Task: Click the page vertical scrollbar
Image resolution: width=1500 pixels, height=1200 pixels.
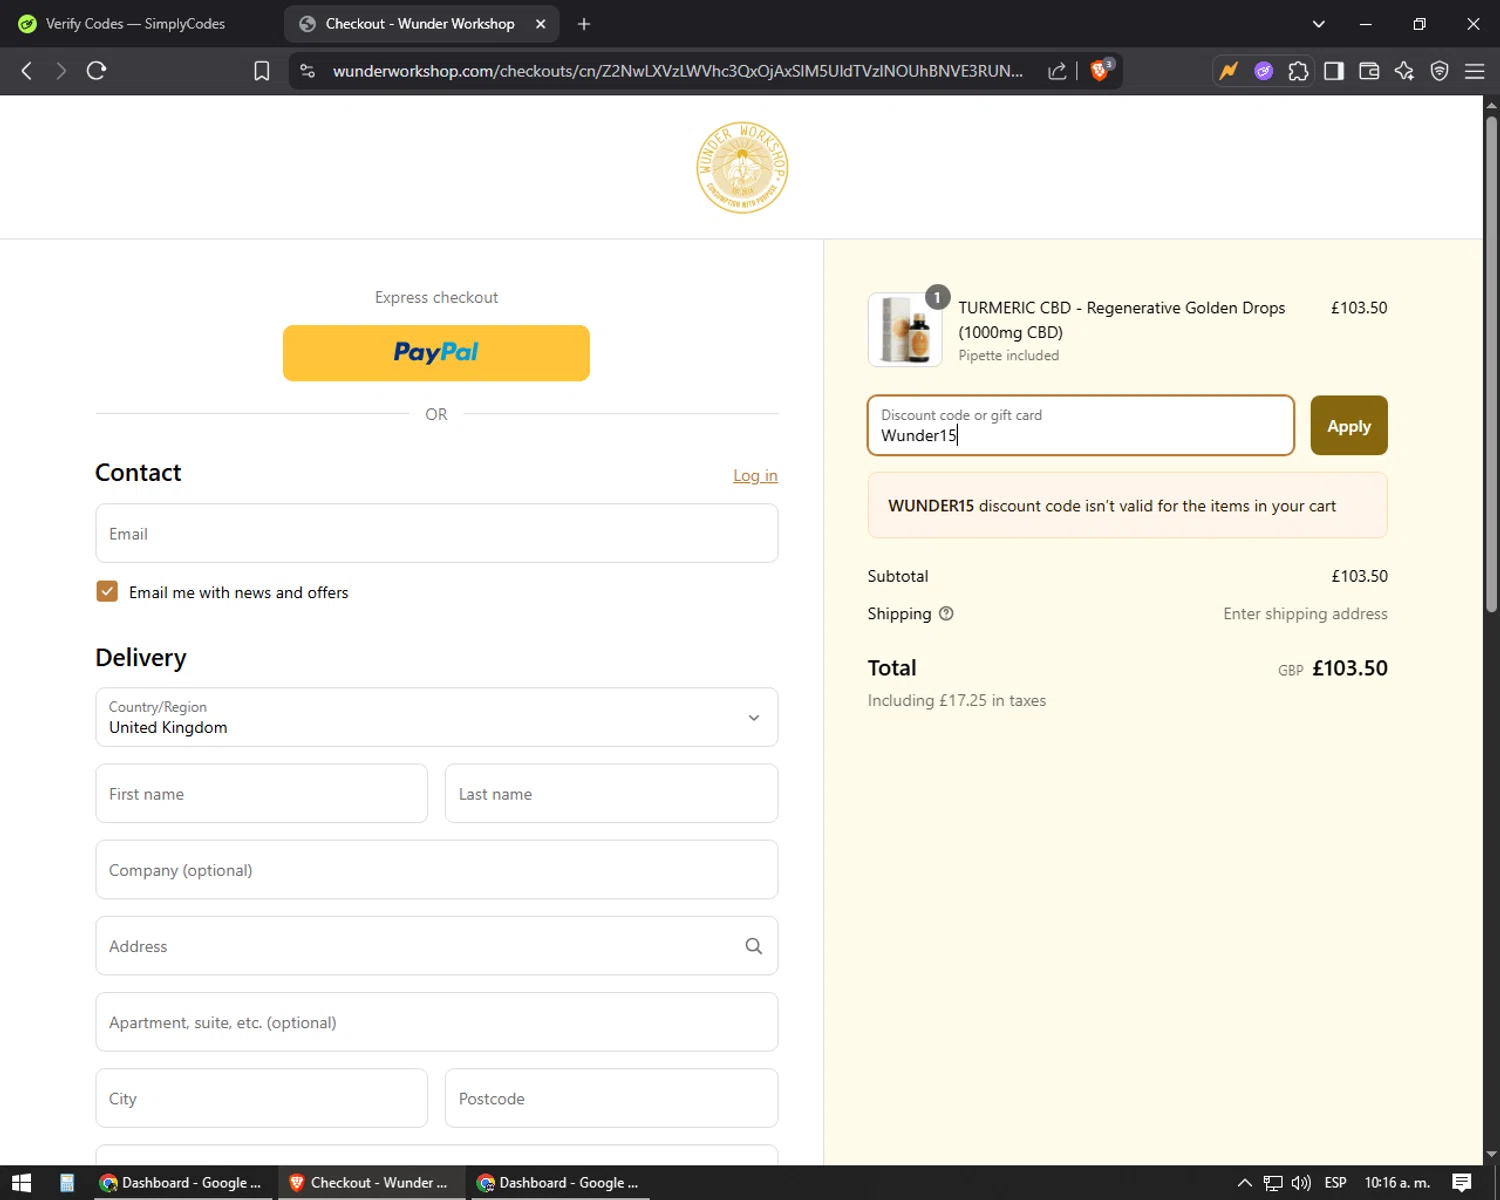Action: [1491, 365]
